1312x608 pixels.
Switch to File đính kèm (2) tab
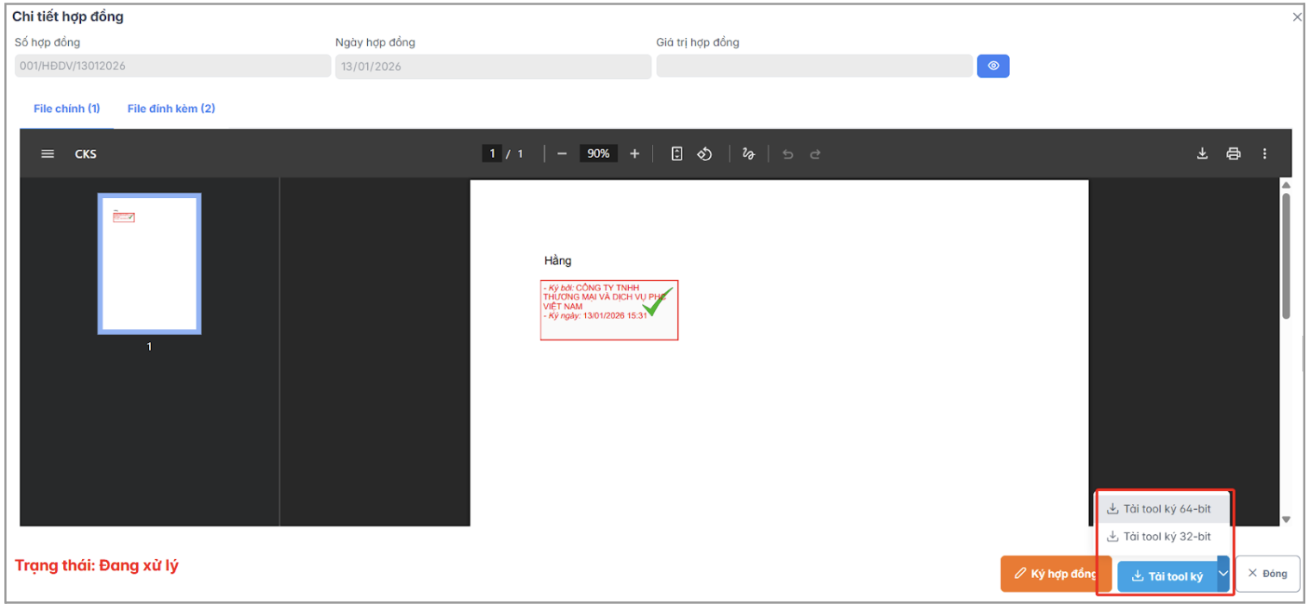point(171,108)
